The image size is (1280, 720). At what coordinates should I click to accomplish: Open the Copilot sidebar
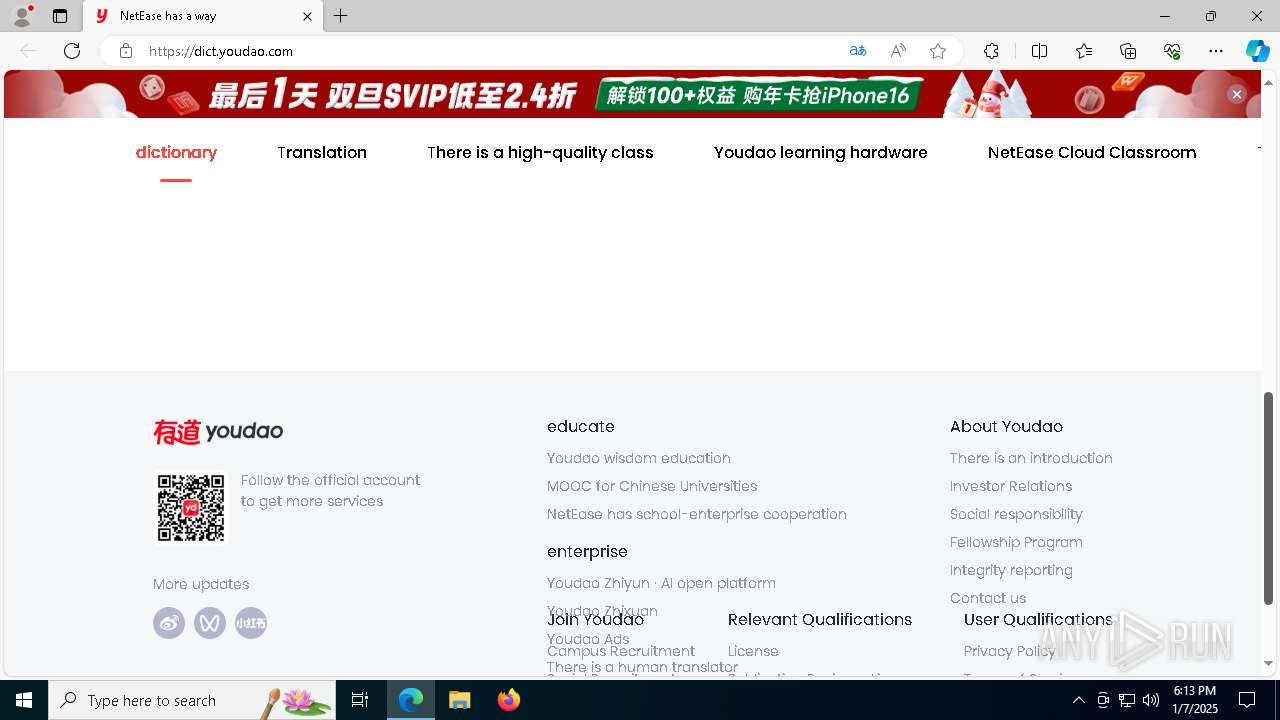(x=1257, y=51)
